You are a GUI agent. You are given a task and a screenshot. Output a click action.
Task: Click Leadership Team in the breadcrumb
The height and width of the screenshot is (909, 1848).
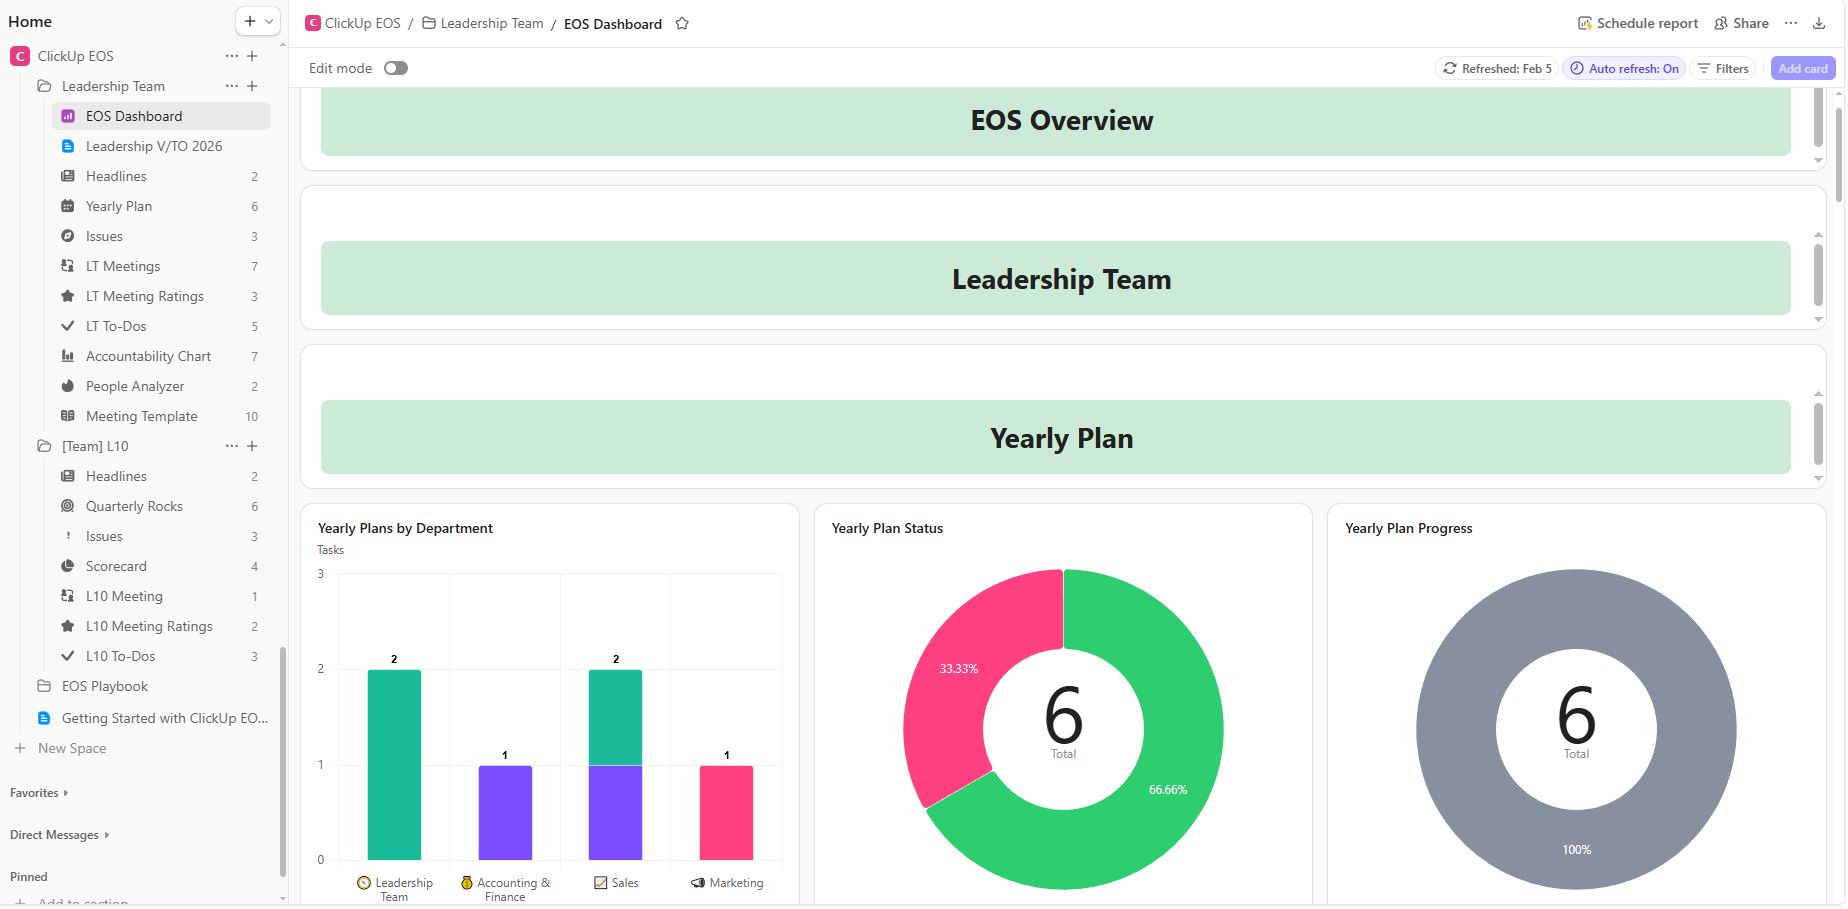pyautogui.click(x=491, y=24)
